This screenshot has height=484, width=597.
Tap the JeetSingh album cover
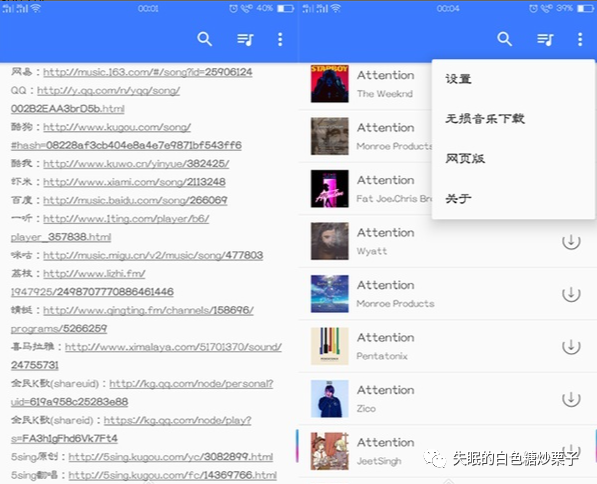[x=330, y=451]
